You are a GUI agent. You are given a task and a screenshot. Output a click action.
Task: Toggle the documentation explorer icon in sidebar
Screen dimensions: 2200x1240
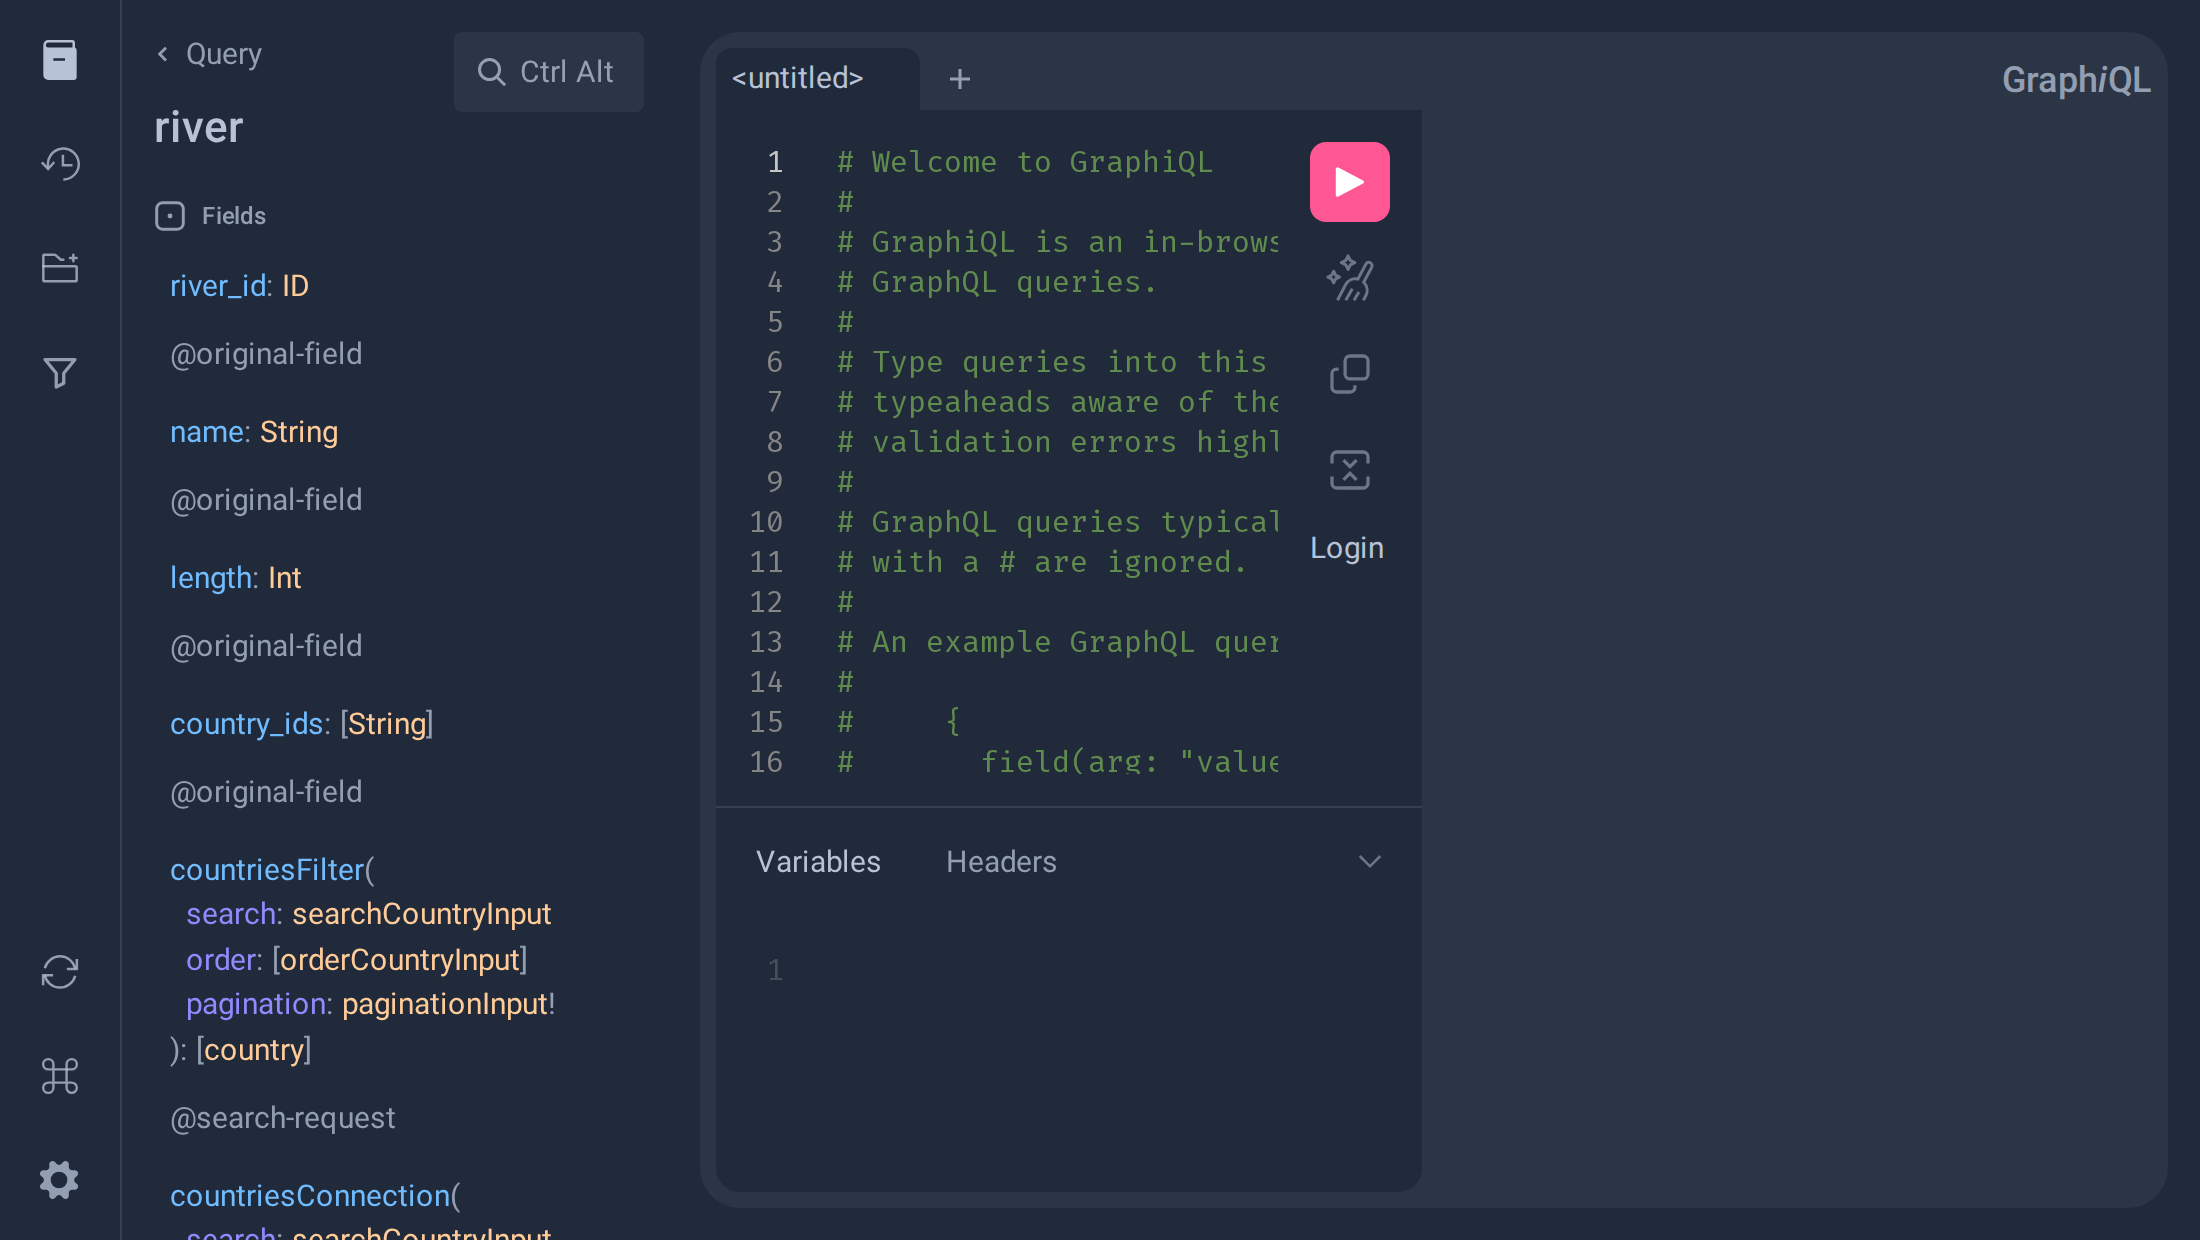(60, 60)
